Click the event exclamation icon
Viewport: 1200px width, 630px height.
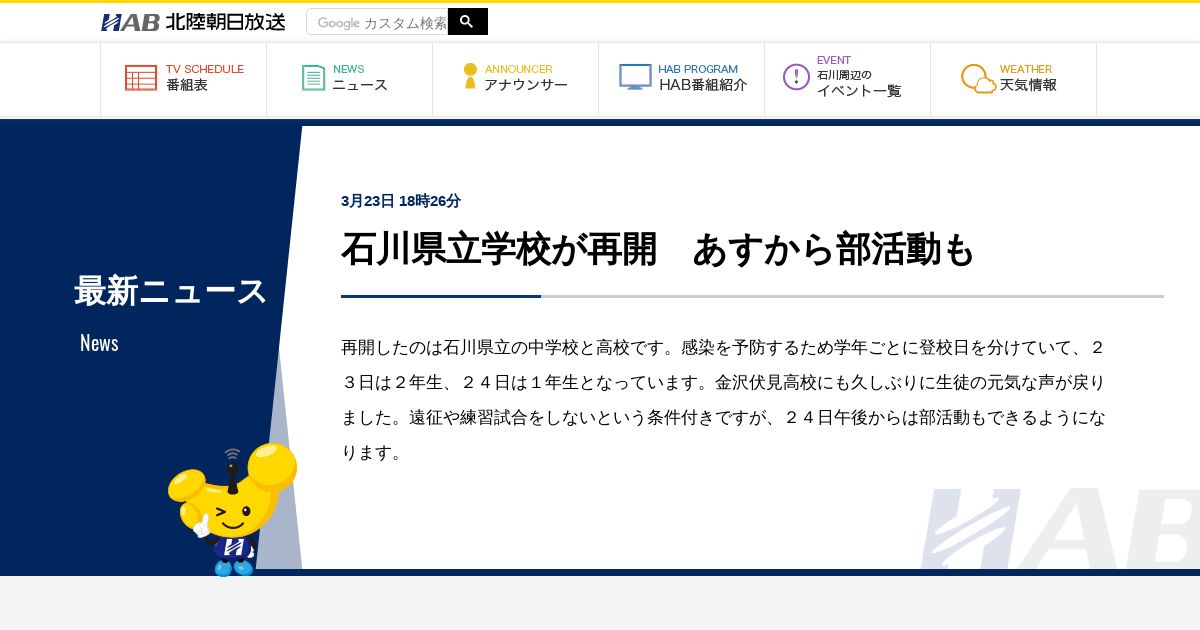tap(796, 77)
